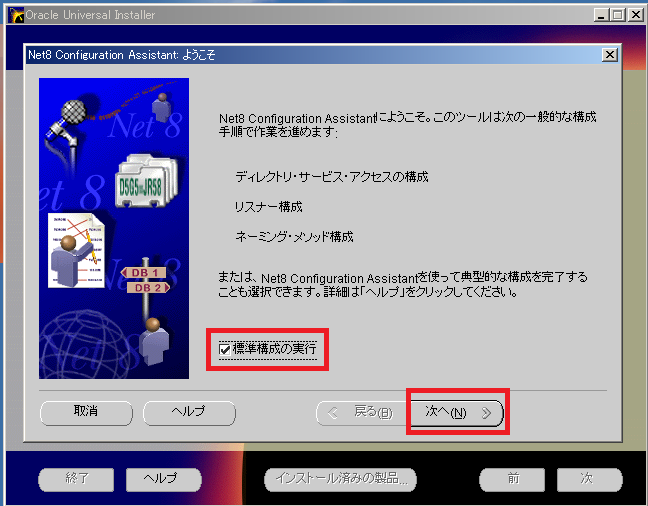Click the 戻る(B) back button
Image resolution: width=648 pixels, height=506 pixels.
pyautogui.click(x=363, y=413)
